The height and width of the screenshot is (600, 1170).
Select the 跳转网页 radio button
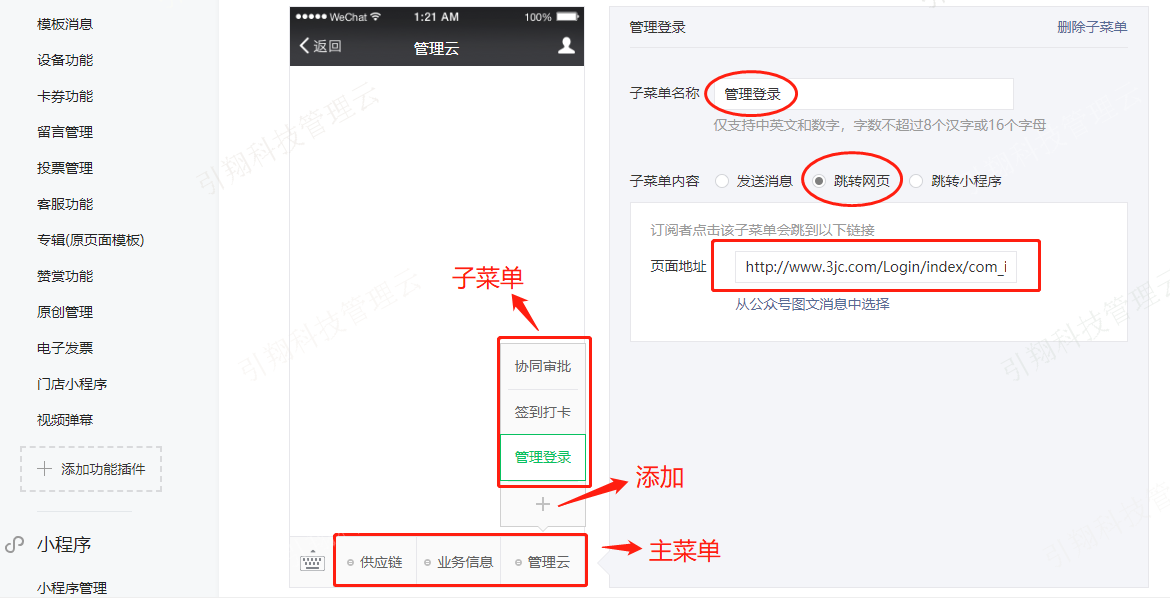coord(819,181)
